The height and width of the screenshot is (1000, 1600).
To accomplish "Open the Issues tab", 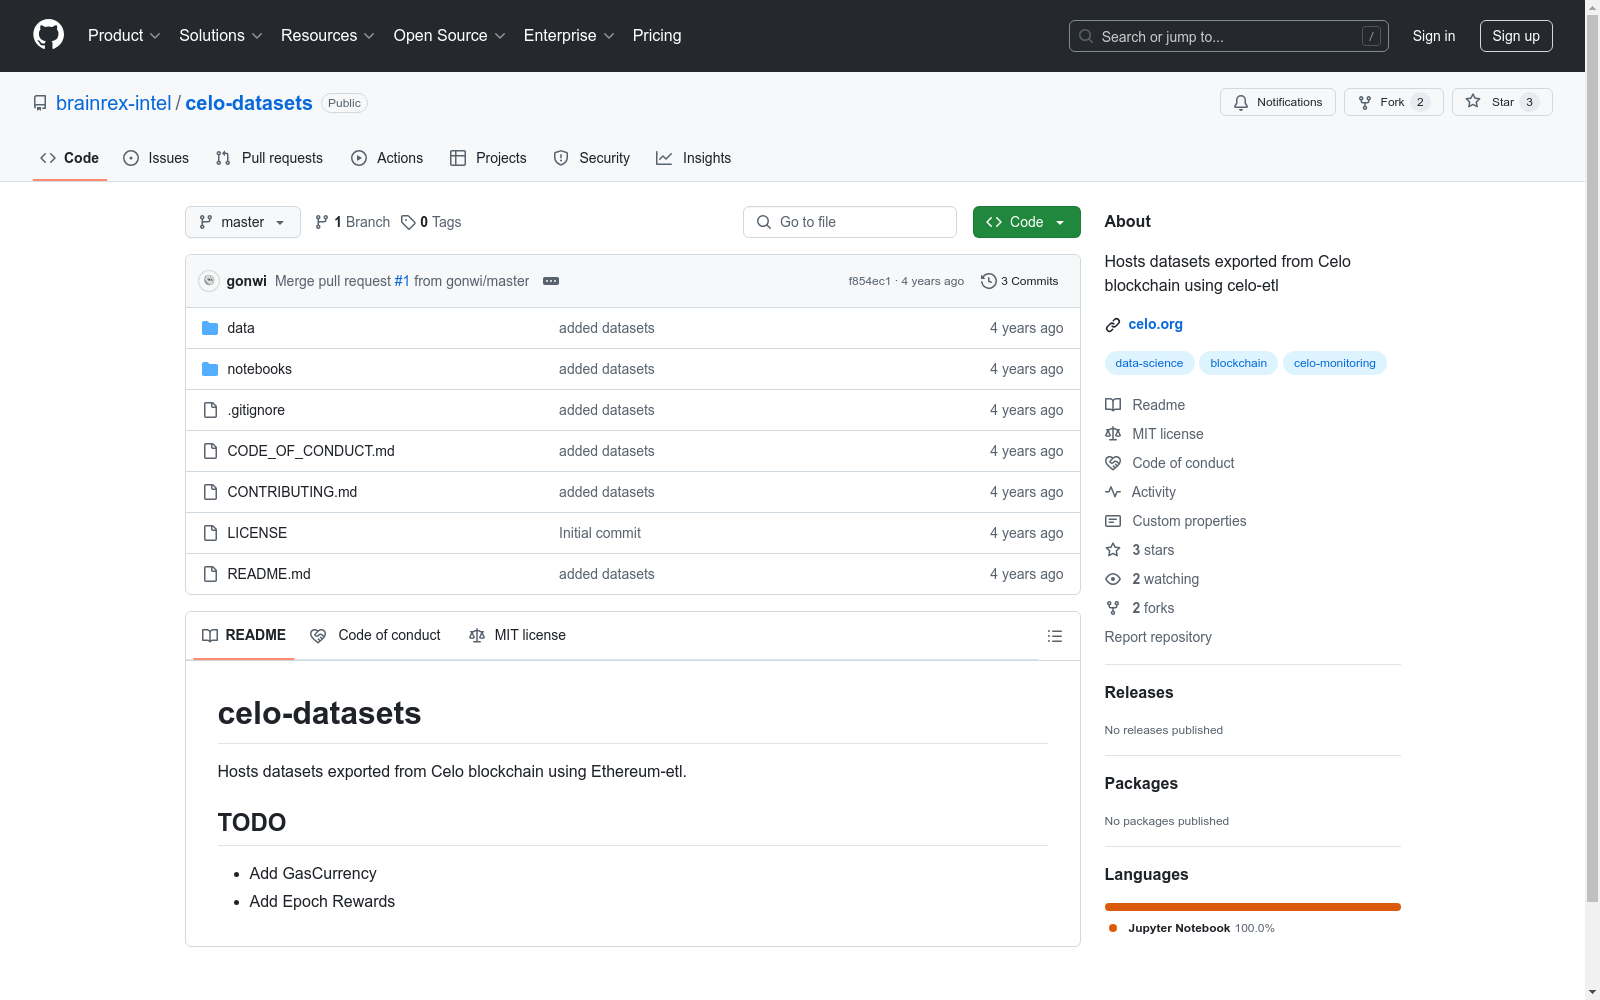I will pos(156,158).
